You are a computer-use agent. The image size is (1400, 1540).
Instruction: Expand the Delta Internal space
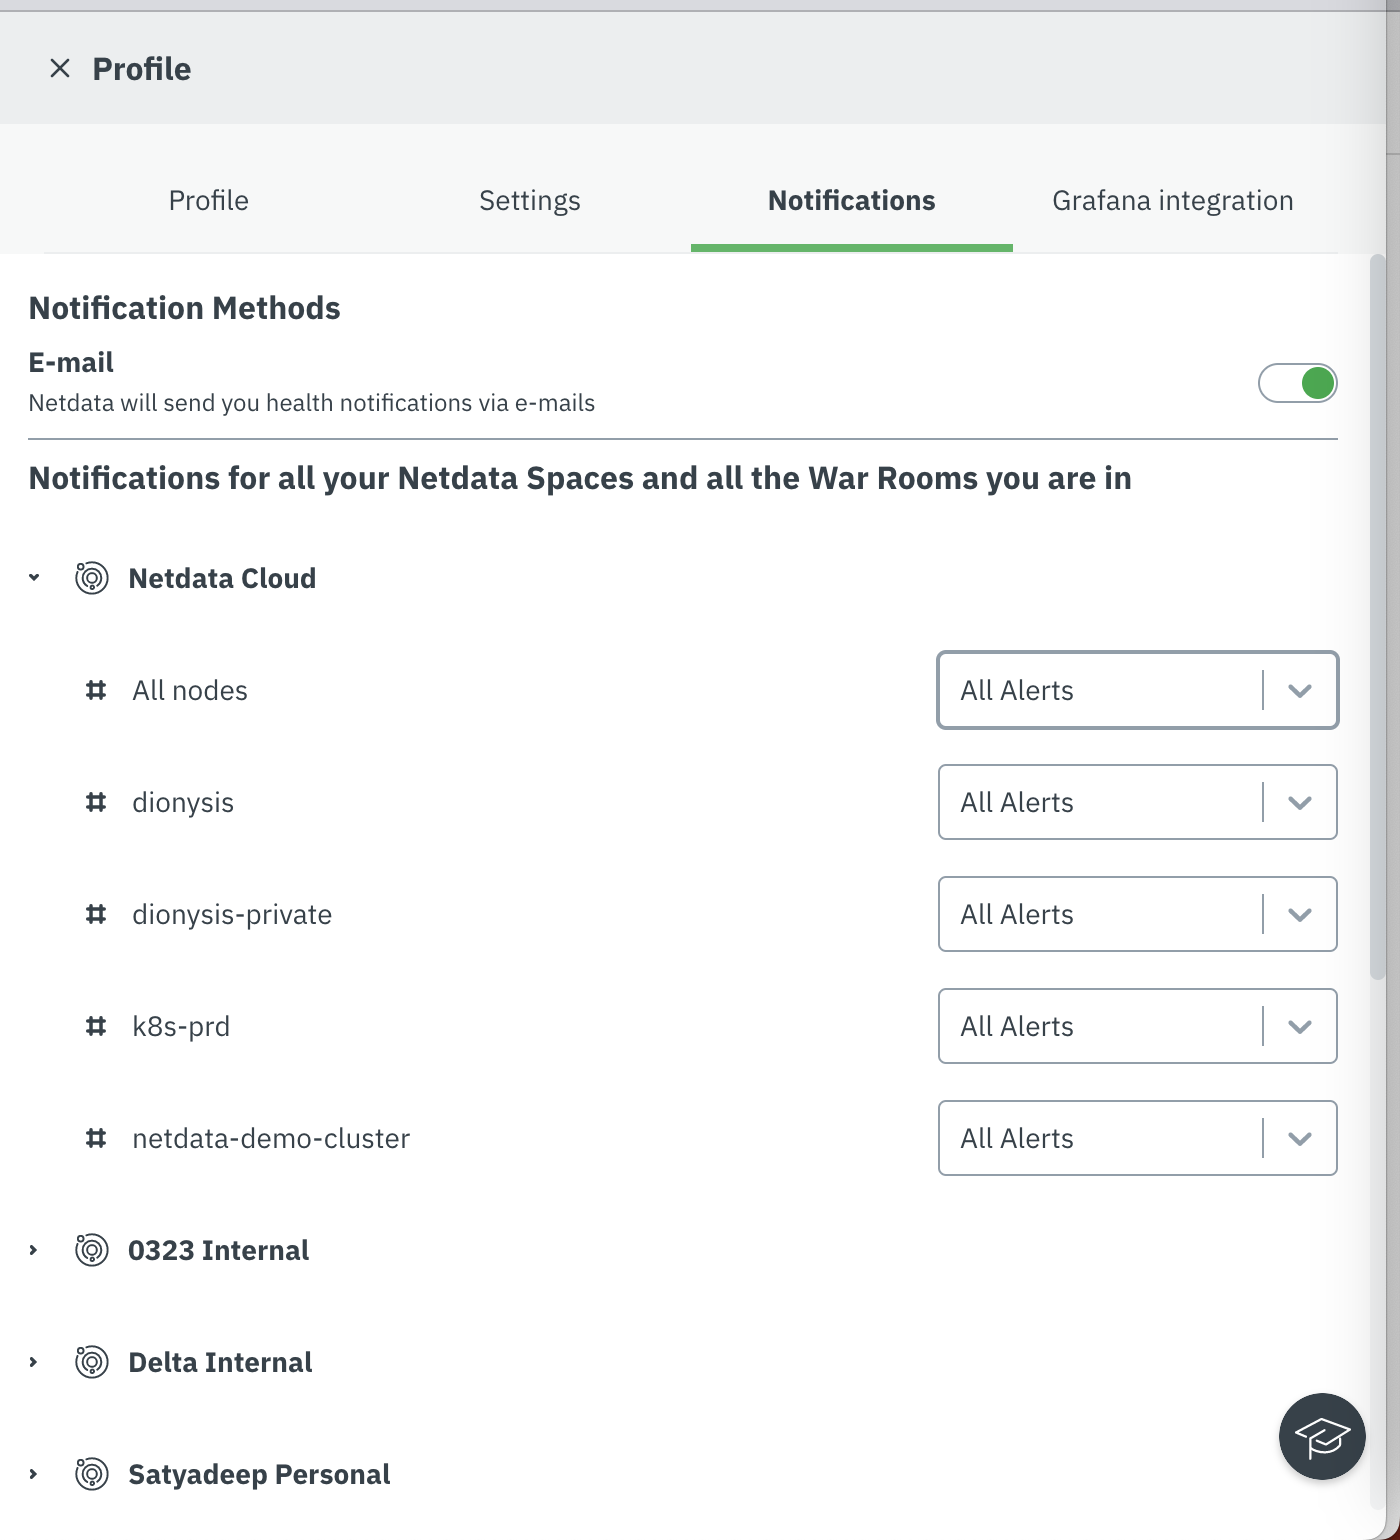34,1362
